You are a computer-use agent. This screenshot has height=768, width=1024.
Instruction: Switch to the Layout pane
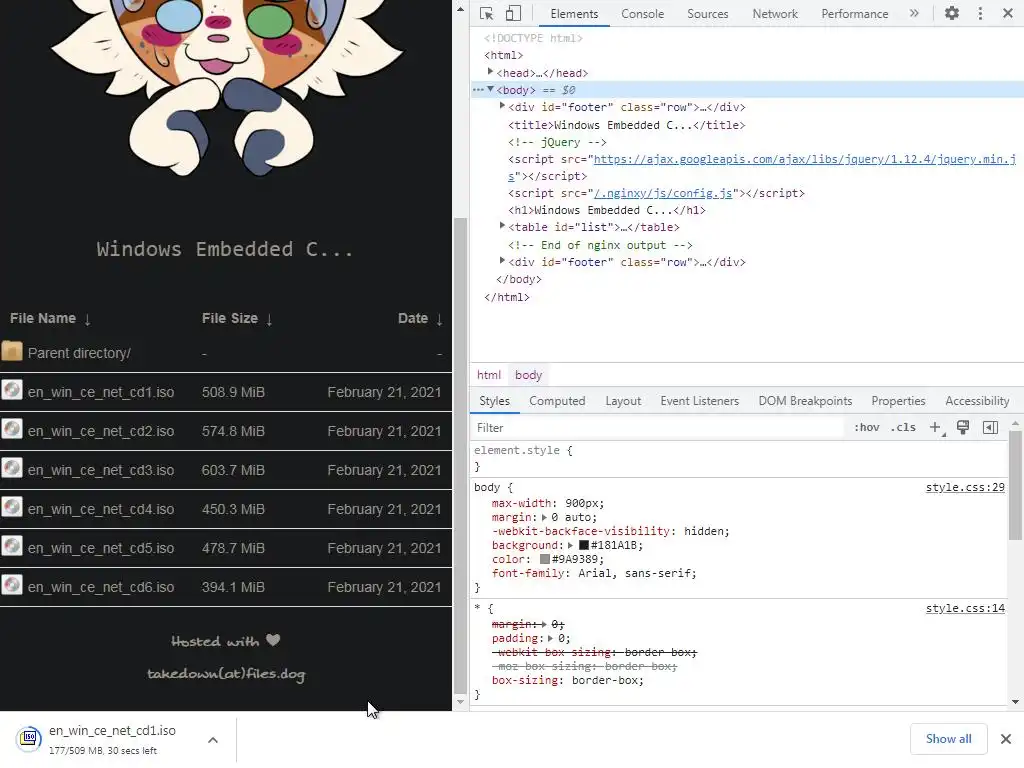(x=623, y=401)
